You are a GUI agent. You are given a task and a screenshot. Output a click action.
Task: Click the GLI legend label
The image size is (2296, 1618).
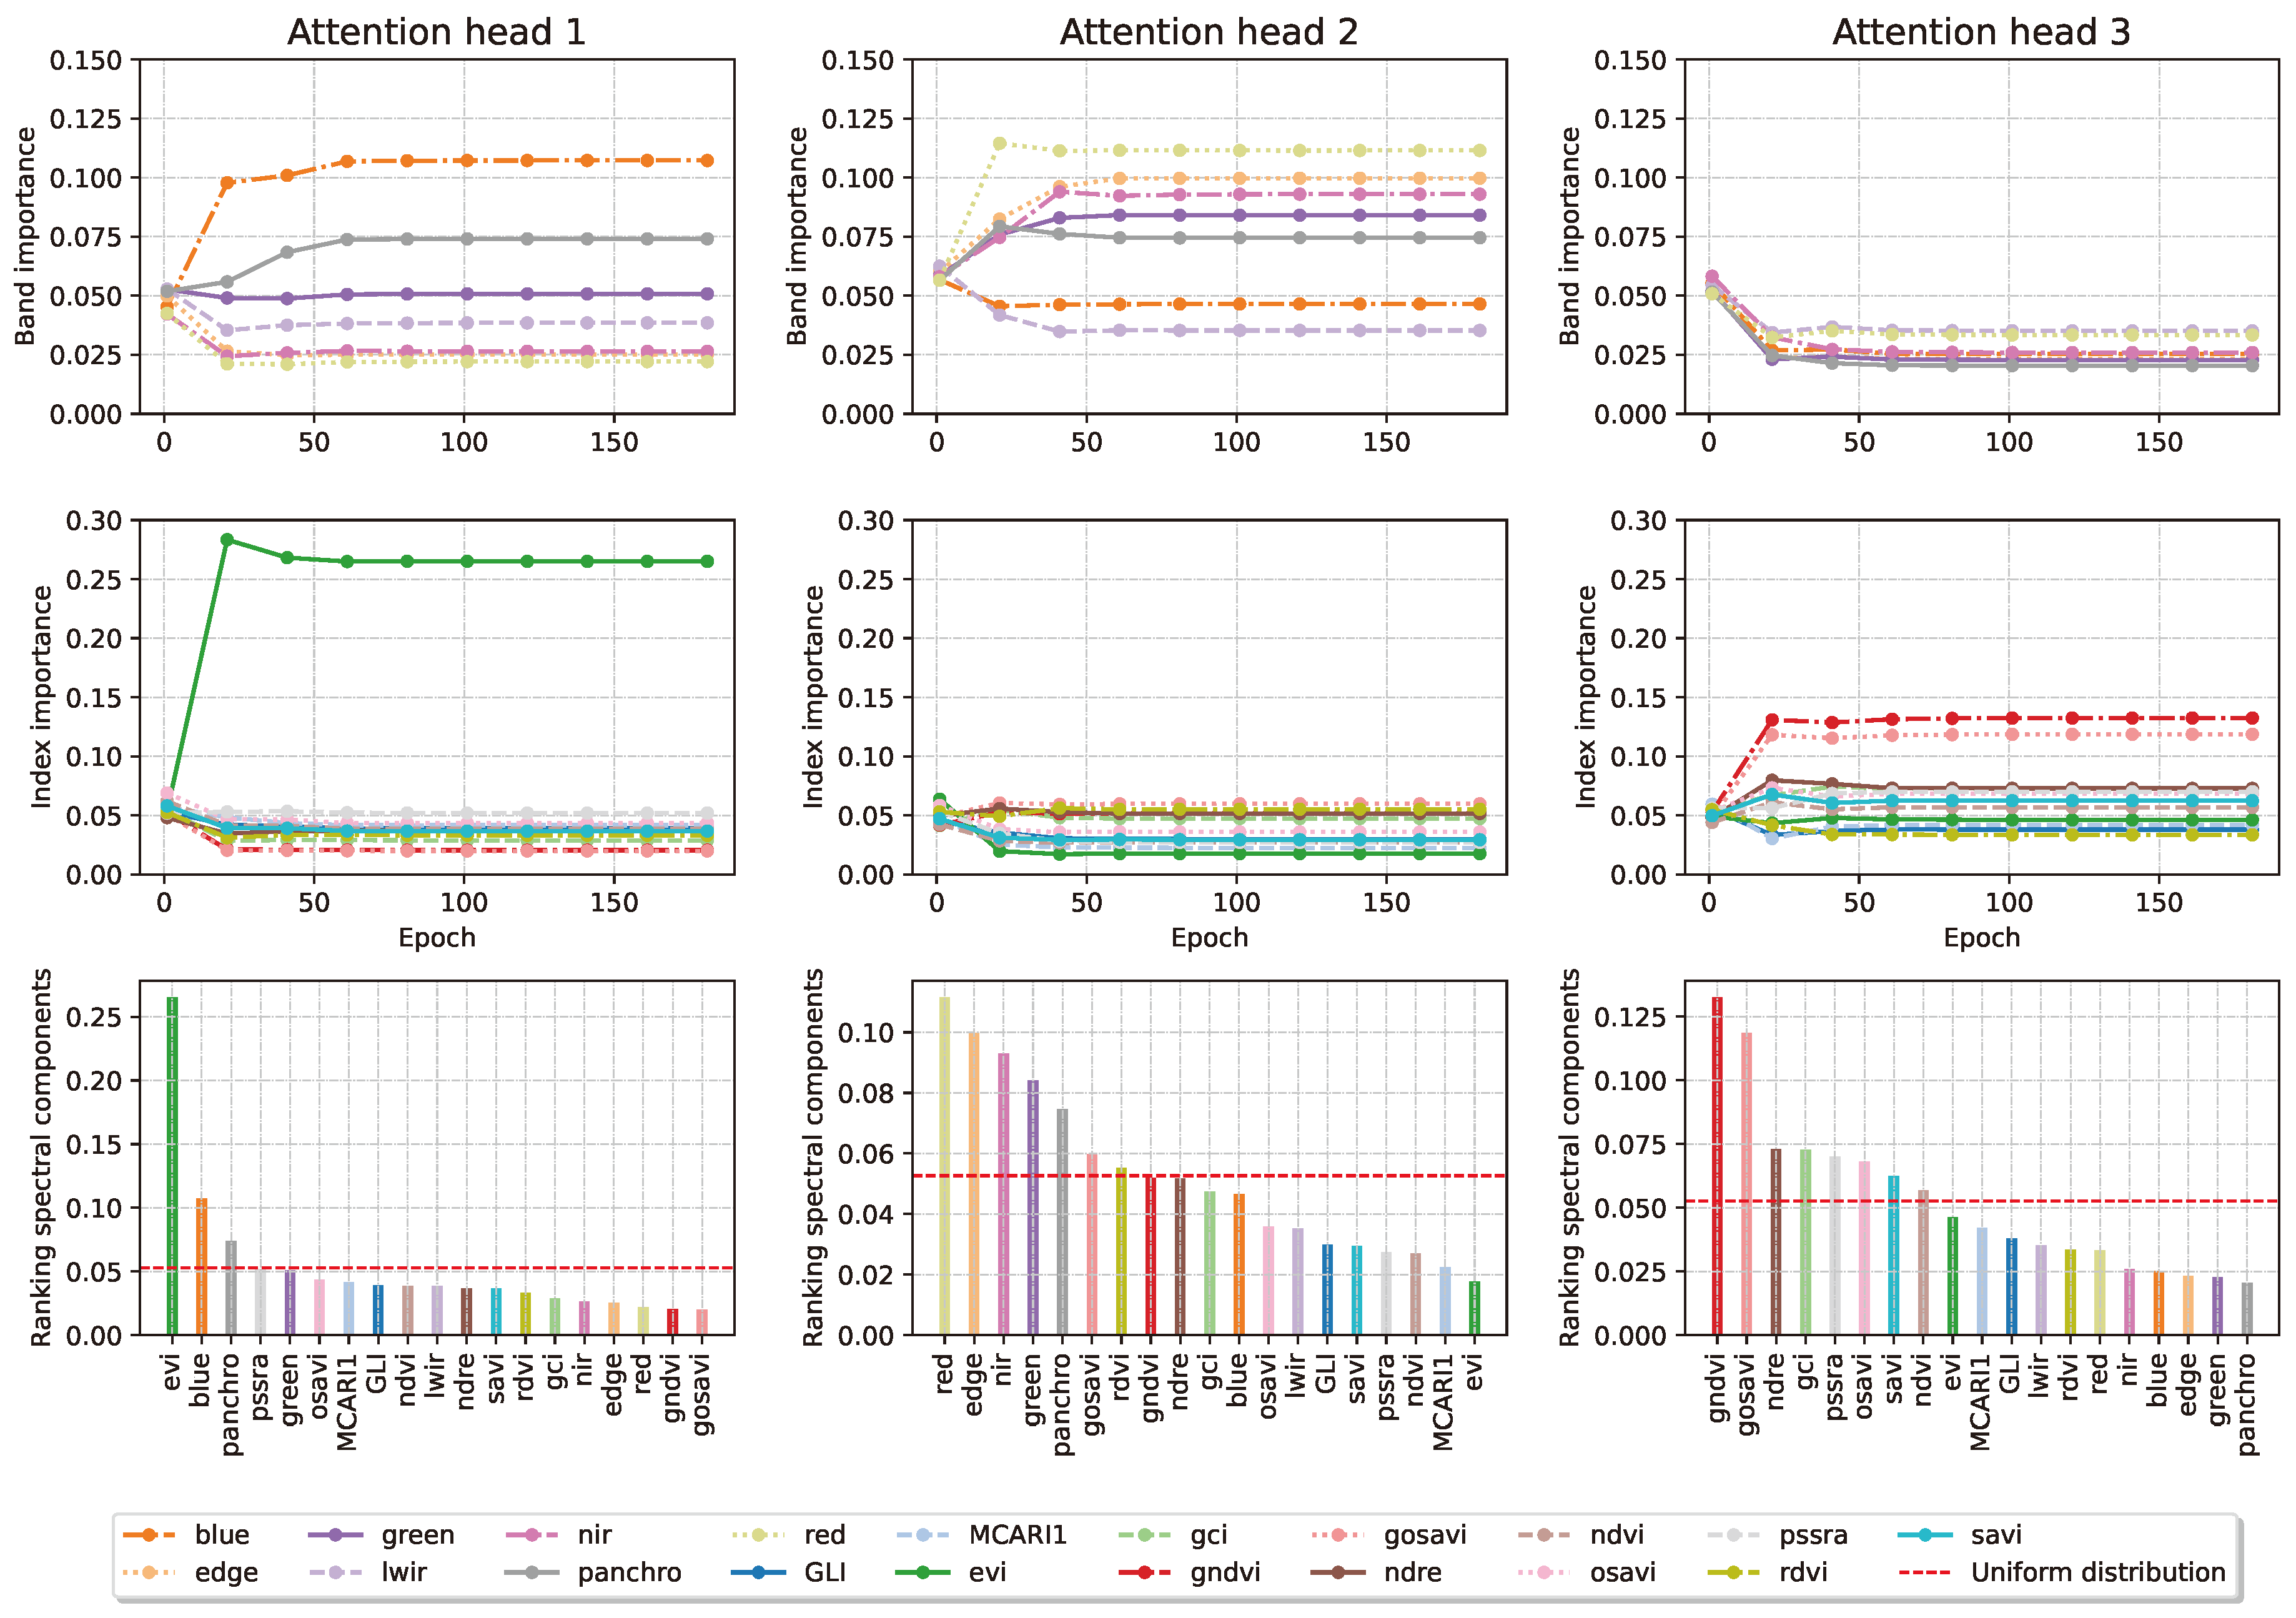click(825, 1573)
